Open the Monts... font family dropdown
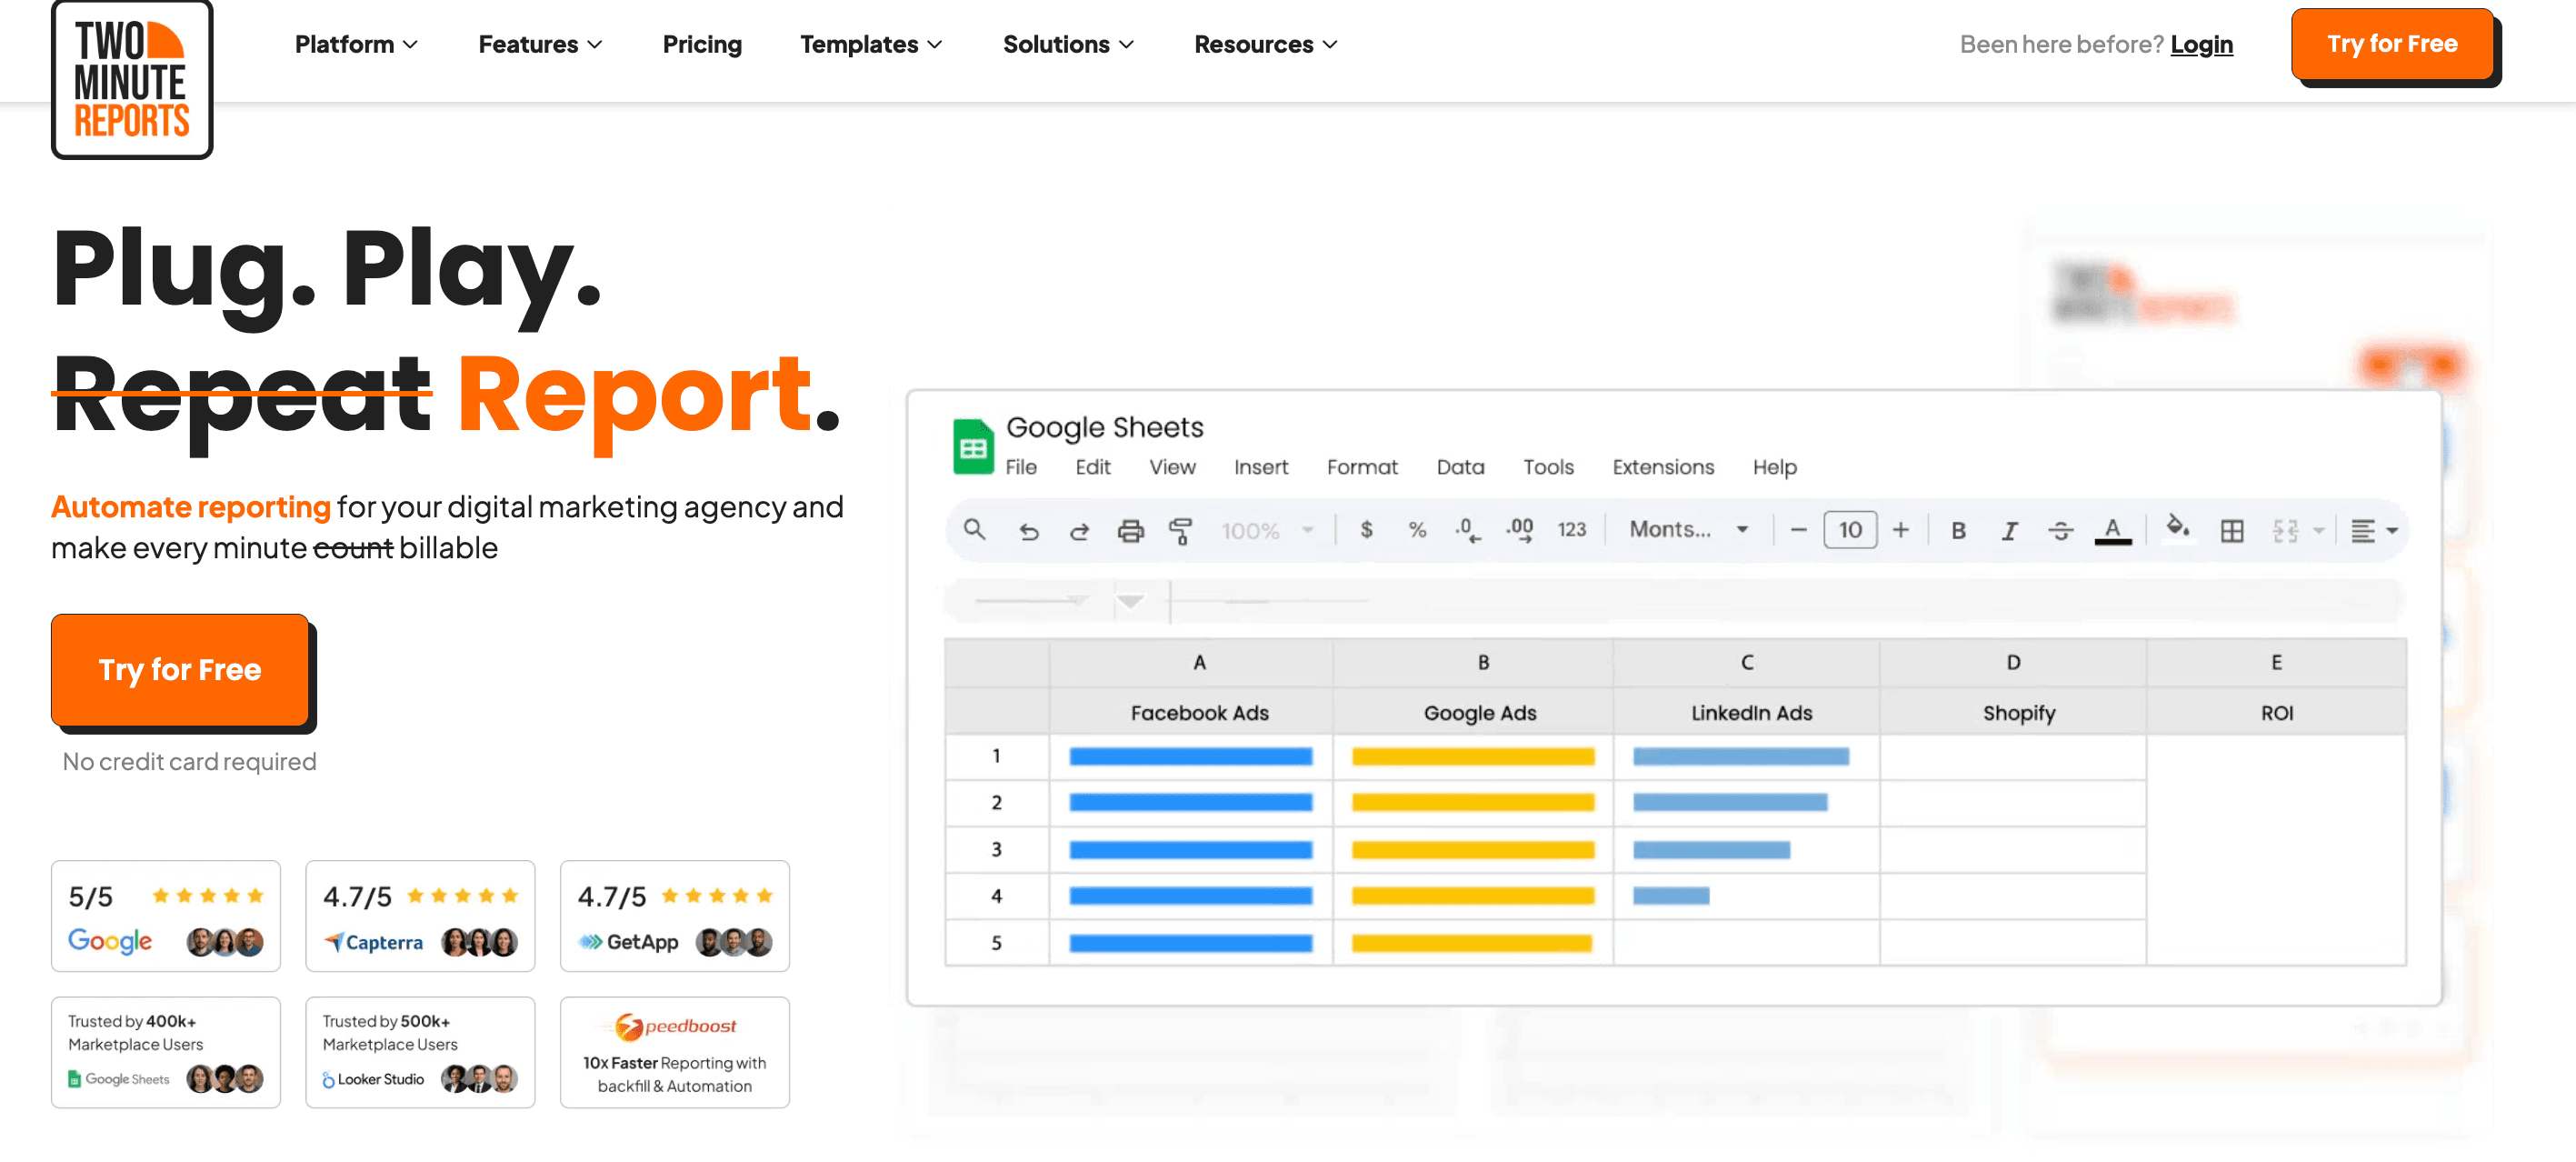 [1688, 529]
